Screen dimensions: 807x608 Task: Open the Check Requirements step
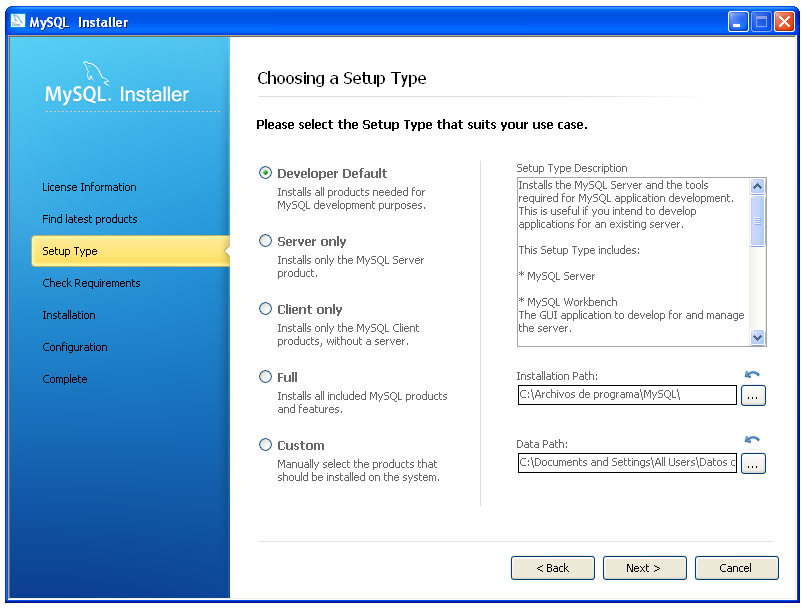tap(91, 283)
